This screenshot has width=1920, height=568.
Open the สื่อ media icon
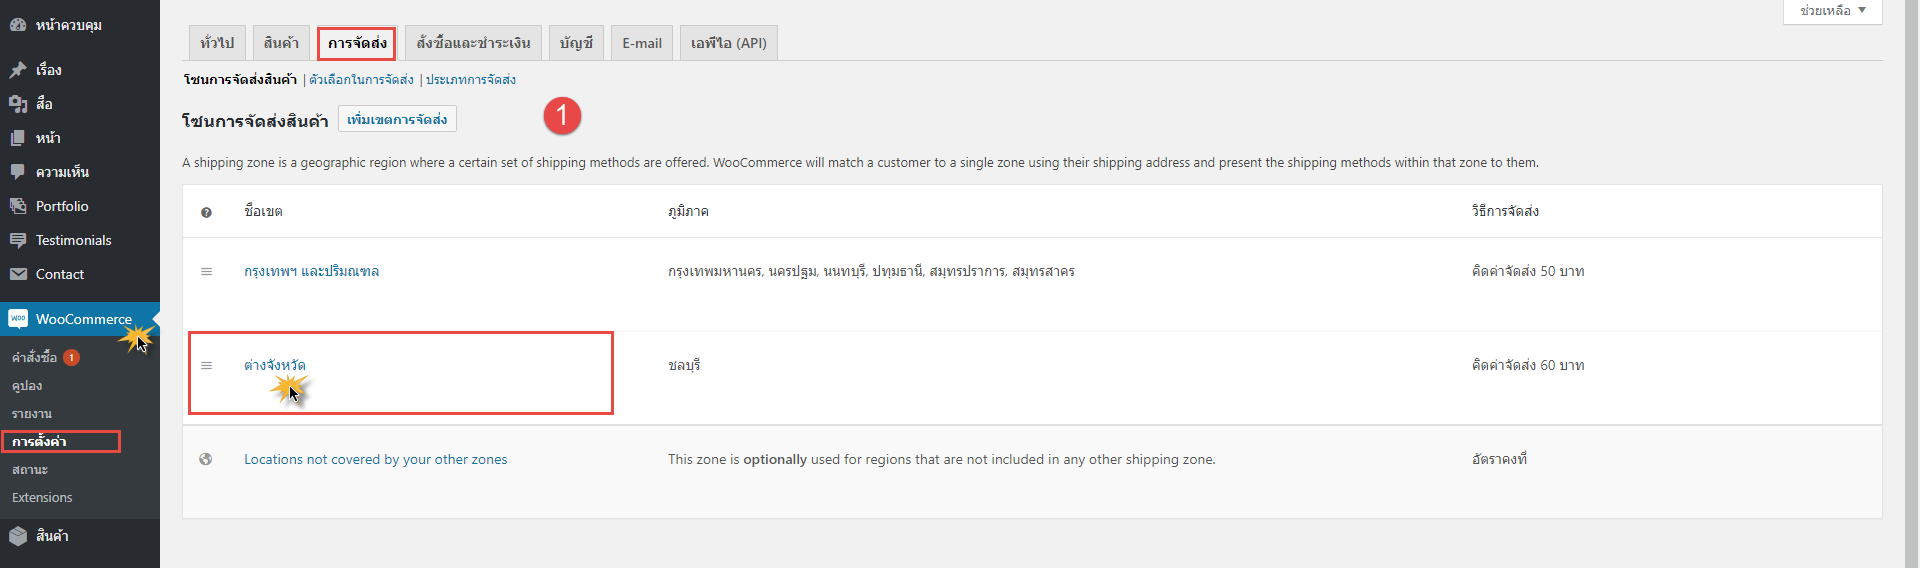point(18,104)
